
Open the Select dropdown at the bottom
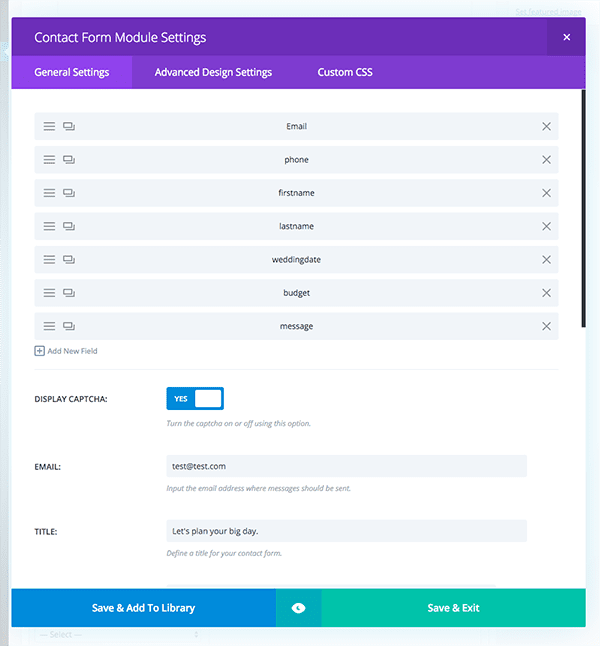tap(117, 635)
